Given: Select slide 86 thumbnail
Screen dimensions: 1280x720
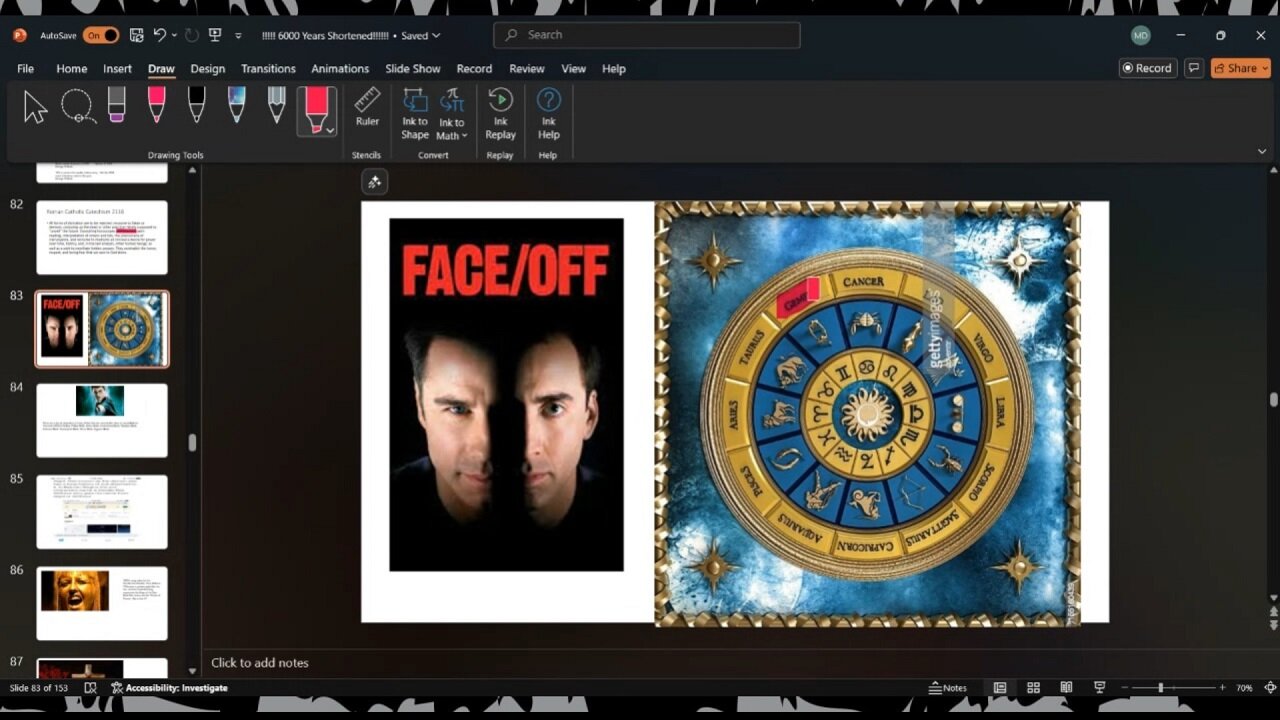Looking at the screenshot, I should (x=102, y=603).
